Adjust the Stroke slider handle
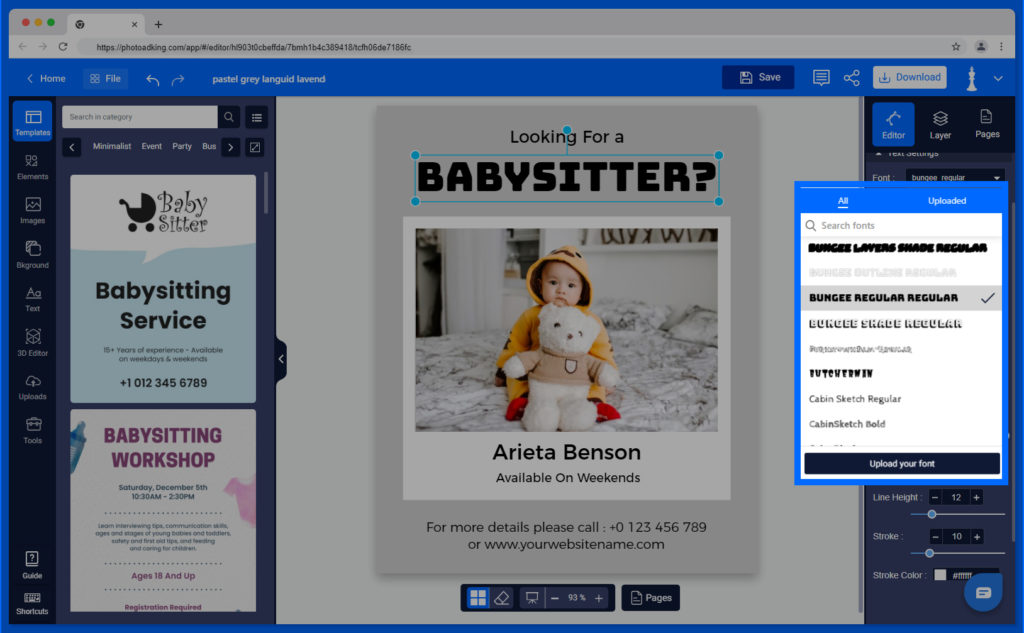Image resolution: width=1024 pixels, height=633 pixels. [x=929, y=554]
